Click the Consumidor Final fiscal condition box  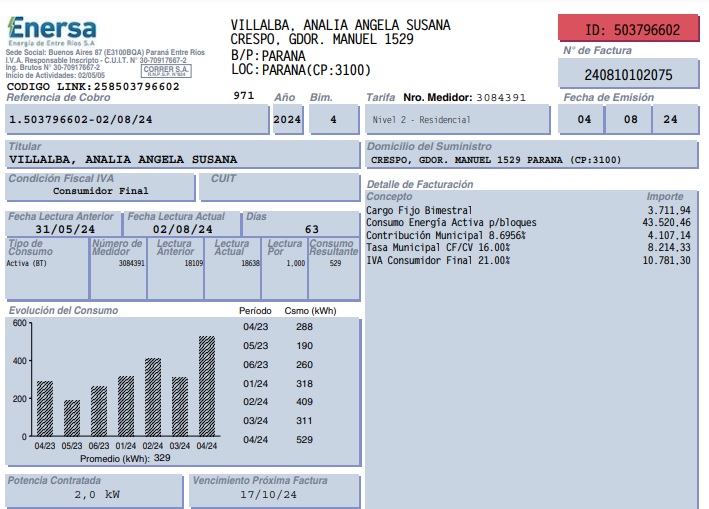tap(100, 190)
